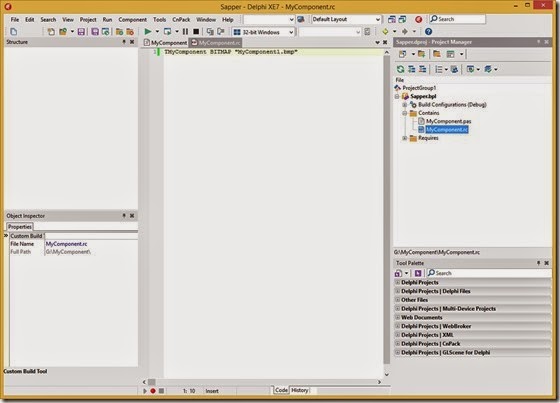Click the Delphi Projects | XML category
Image resolution: width=560 pixels, height=403 pixels.
pyautogui.click(x=472, y=335)
